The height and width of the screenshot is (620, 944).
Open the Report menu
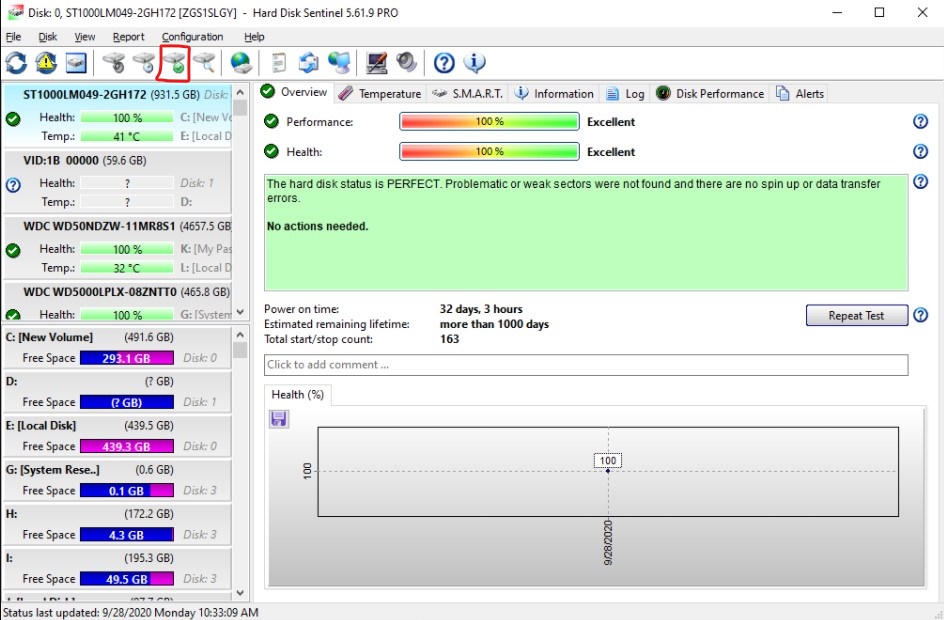tap(128, 37)
